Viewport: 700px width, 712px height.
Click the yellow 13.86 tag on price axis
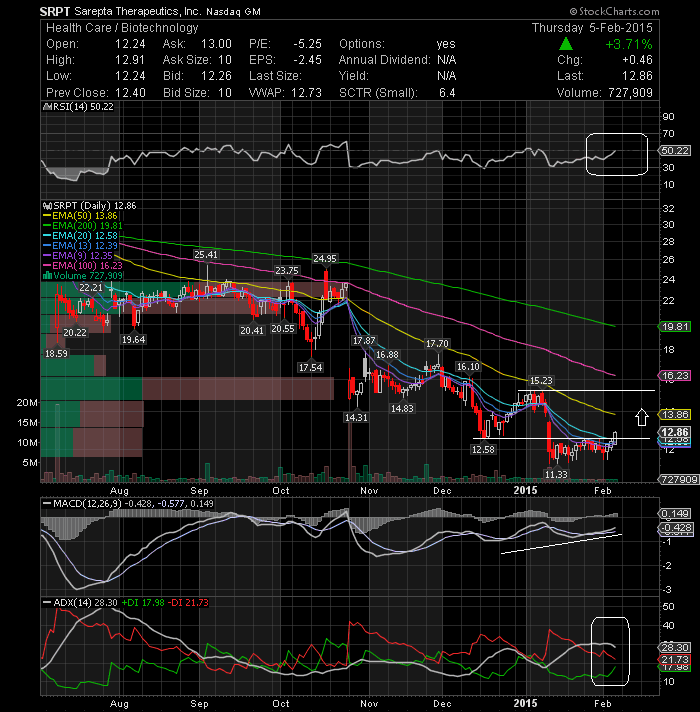tap(675, 414)
